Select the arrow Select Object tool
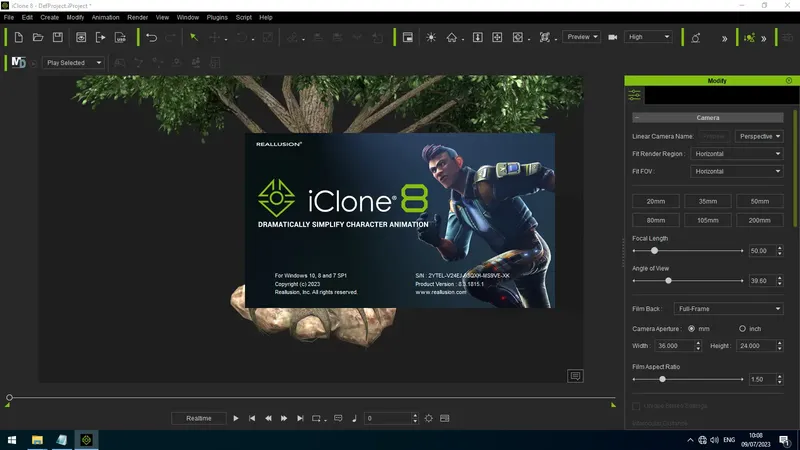 pos(194,37)
